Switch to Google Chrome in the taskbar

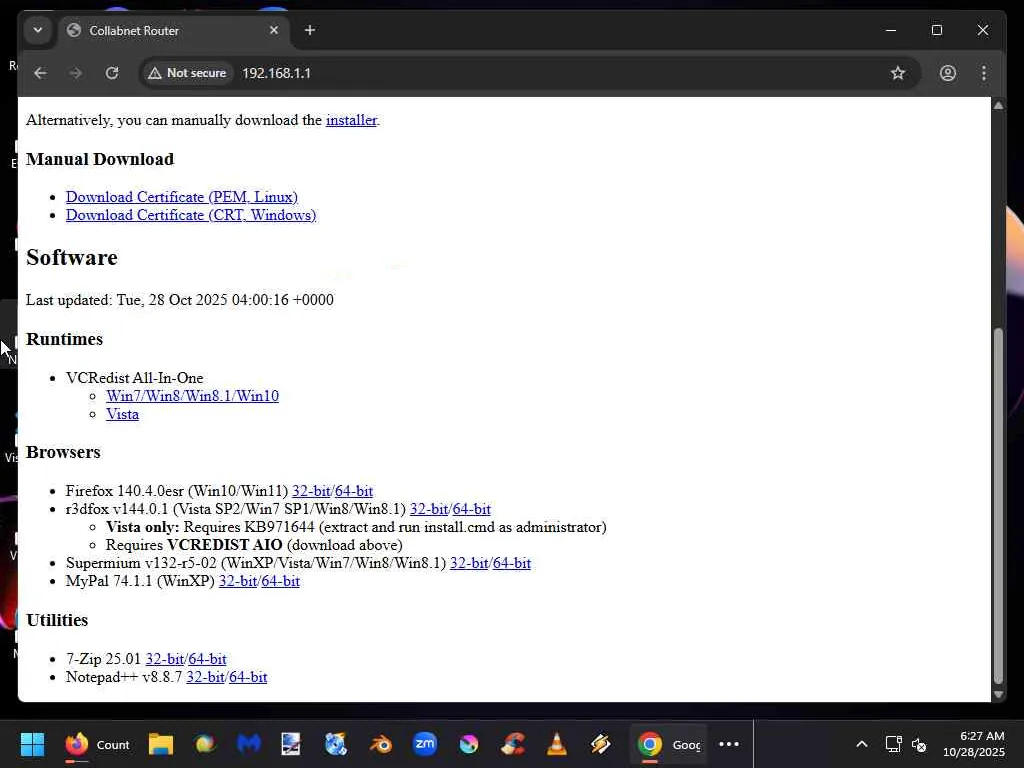coord(668,744)
